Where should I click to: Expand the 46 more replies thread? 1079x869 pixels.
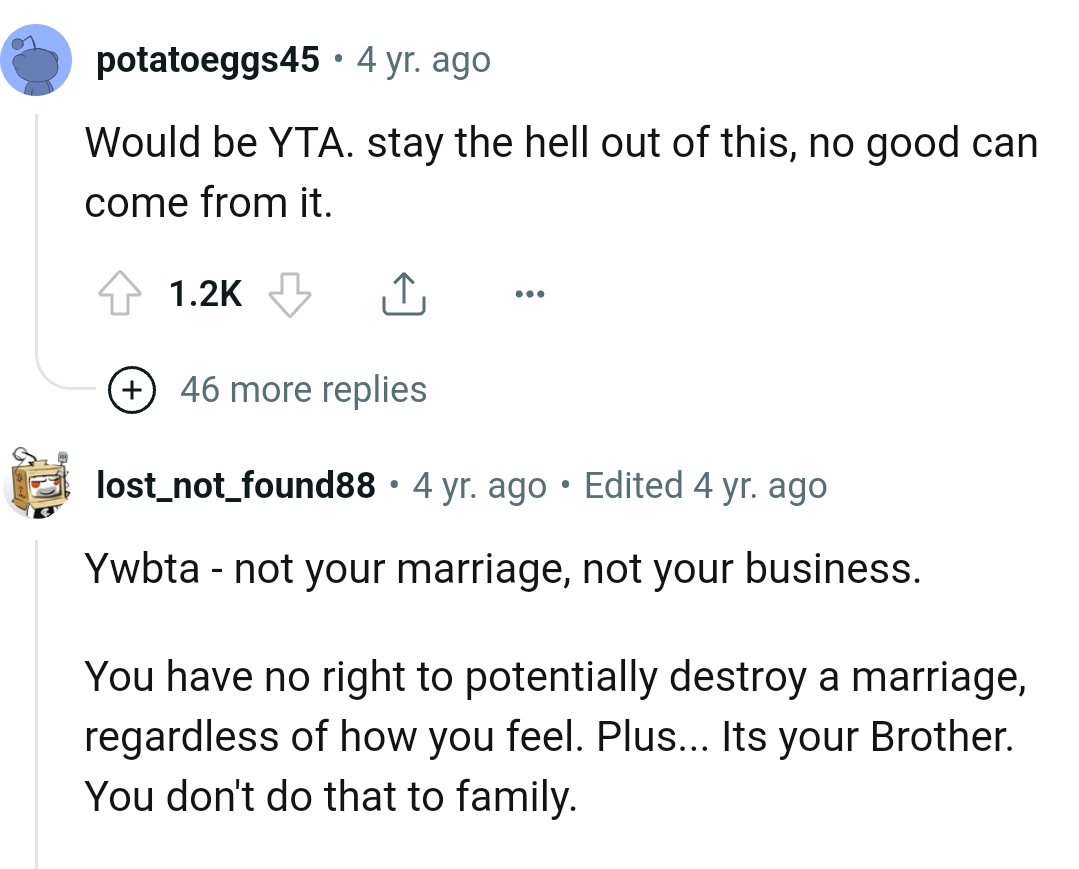(x=303, y=390)
